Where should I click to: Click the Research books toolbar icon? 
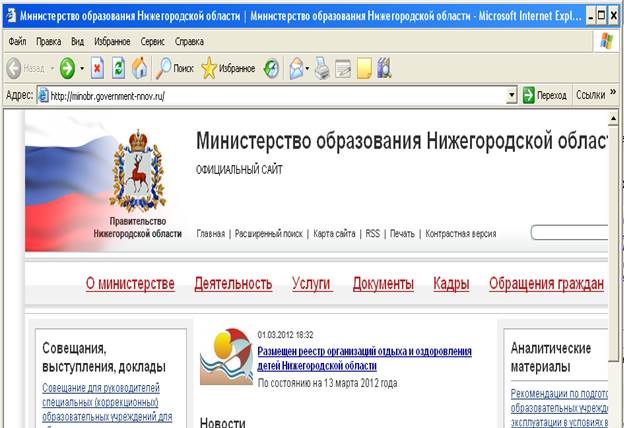(384, 68)
